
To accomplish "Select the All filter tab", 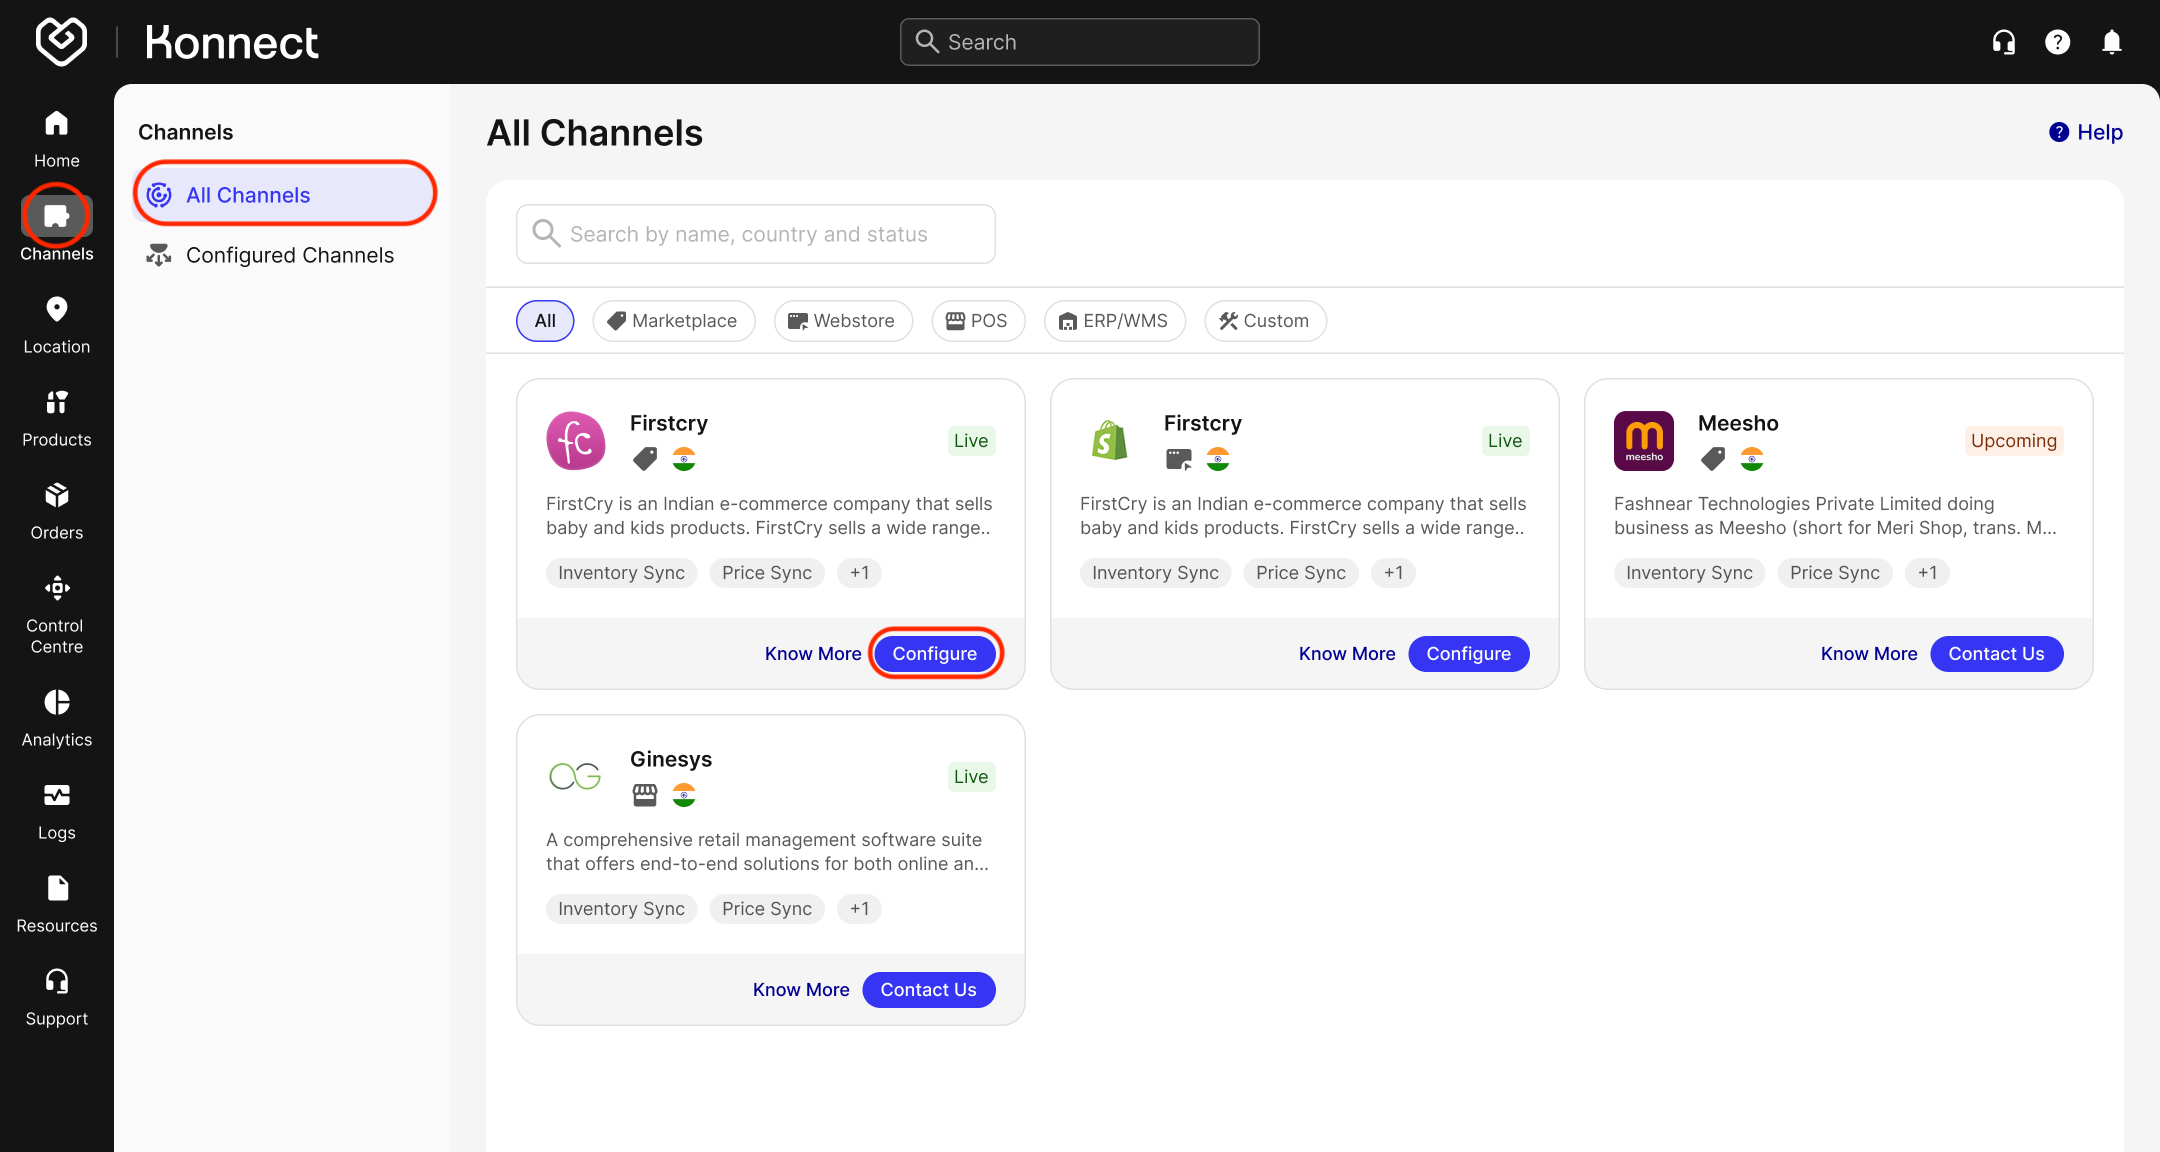I will (545, 321).
